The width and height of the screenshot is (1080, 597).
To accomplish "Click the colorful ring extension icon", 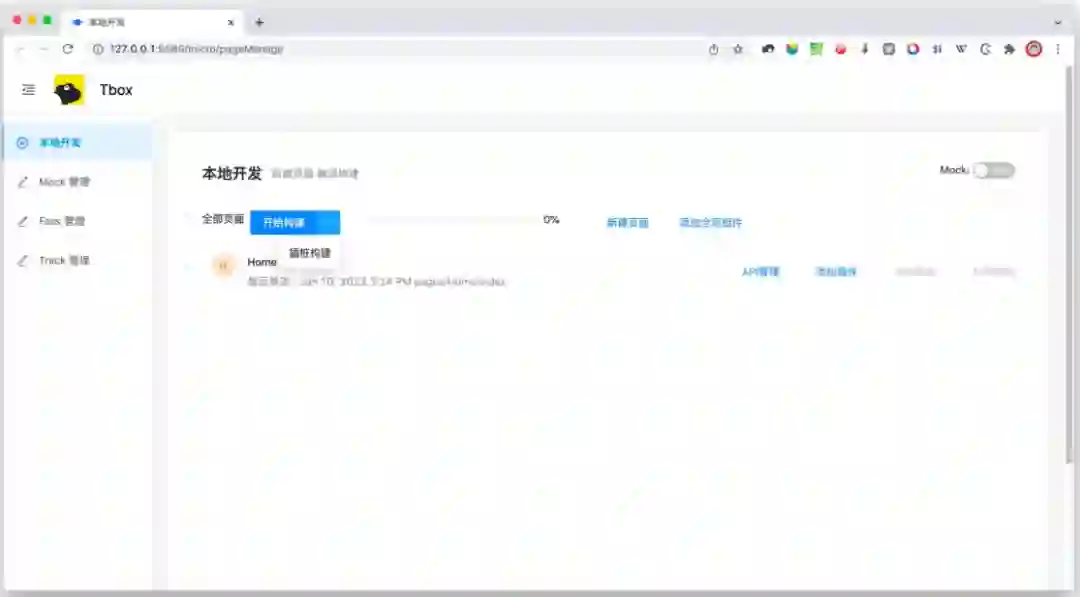I will tap(913, 49).
